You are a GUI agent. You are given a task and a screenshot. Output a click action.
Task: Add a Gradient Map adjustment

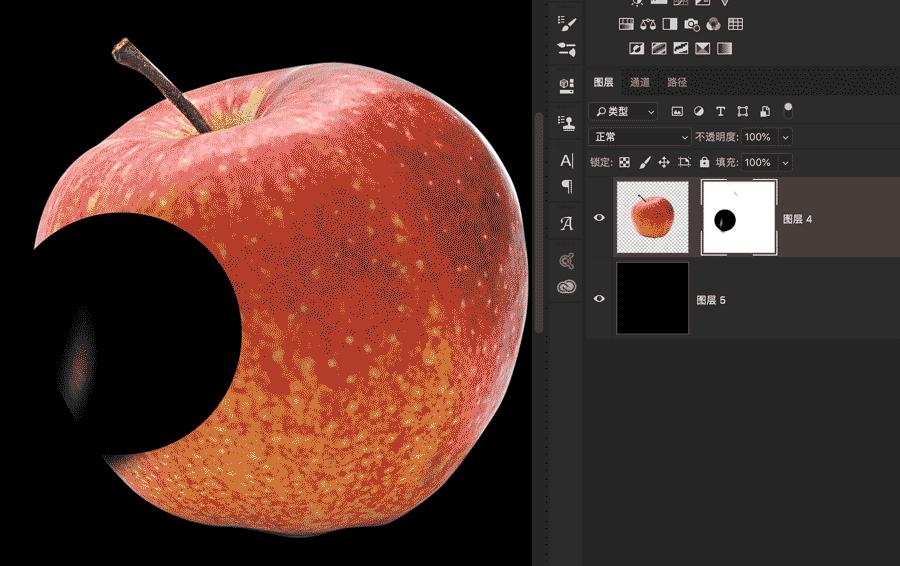click(724, 48)
